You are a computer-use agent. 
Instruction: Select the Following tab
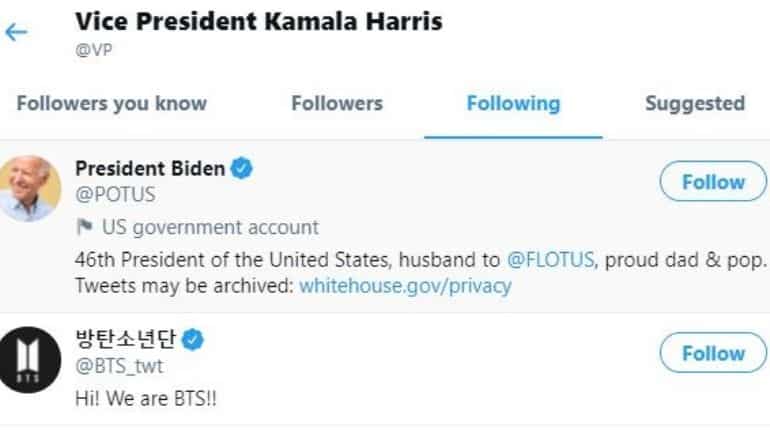pyautogui.click(x=513, y=104)
